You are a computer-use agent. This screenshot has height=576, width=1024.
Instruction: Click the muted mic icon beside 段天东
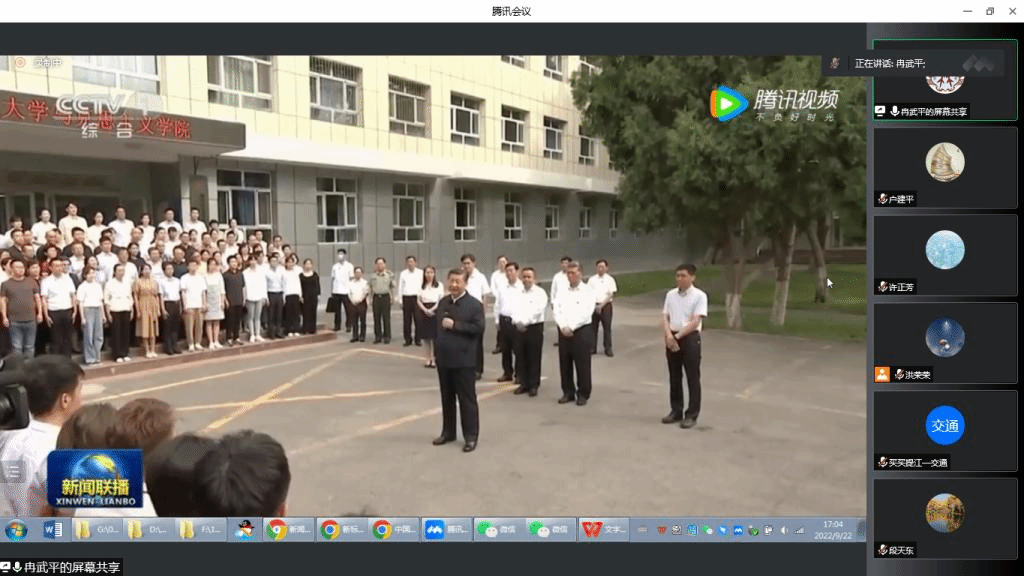coord(883,550)
